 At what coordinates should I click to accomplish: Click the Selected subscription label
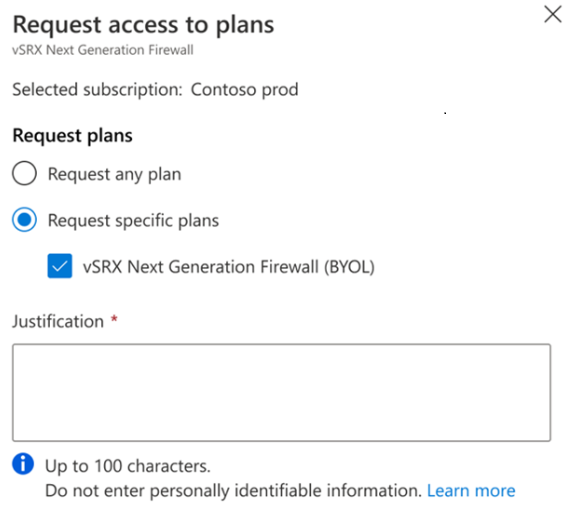click(97, 90)
